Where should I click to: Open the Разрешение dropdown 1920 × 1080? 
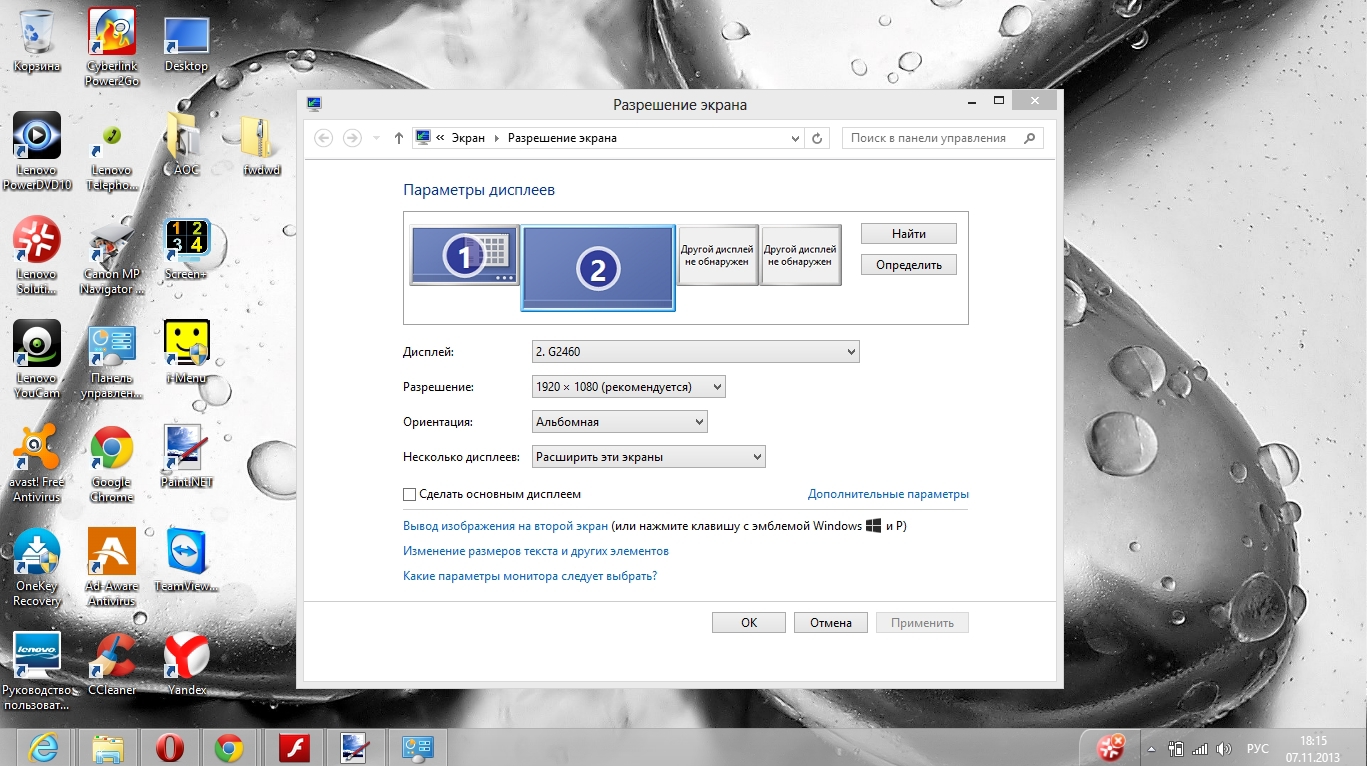(x=629, y=386)
